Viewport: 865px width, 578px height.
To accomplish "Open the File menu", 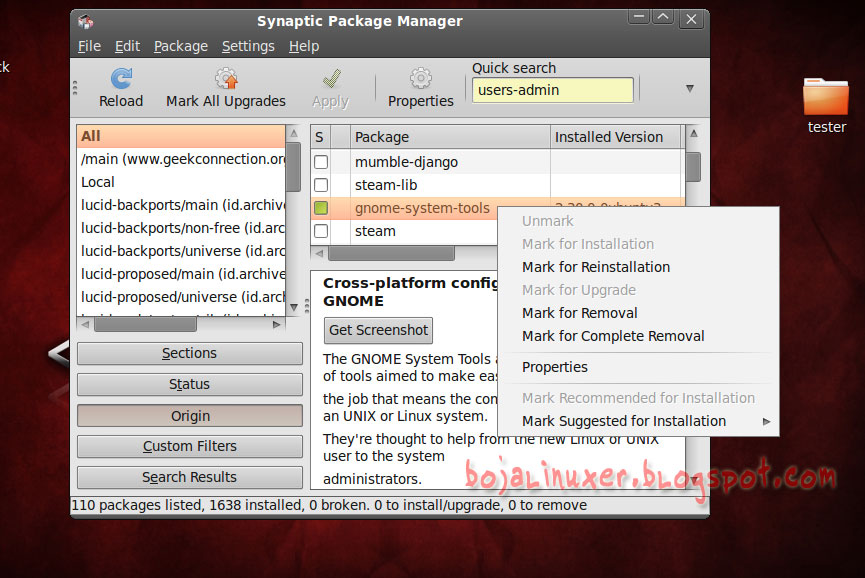I will point(89,46).
